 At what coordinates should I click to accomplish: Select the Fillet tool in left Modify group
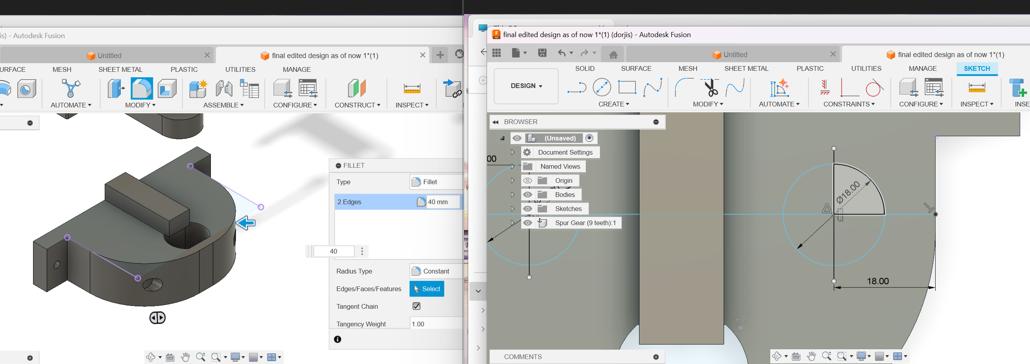[x=142, y=88]
